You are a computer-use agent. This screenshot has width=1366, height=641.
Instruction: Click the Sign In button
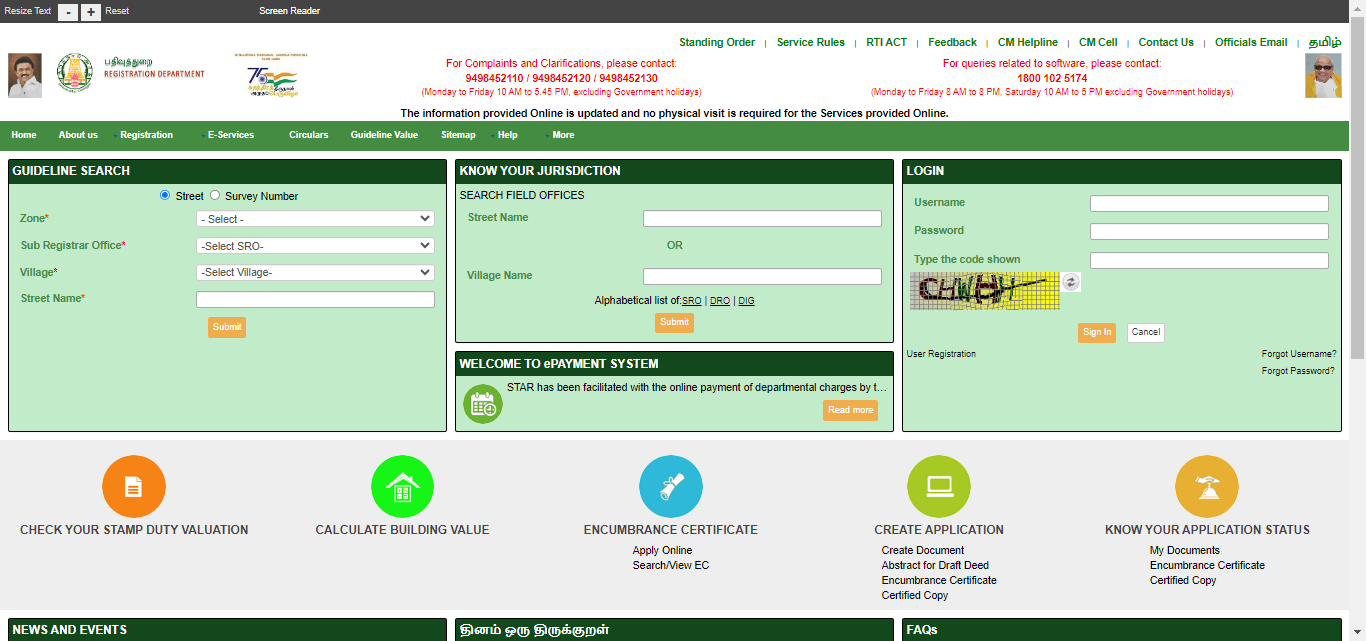tap(1096, 332)
